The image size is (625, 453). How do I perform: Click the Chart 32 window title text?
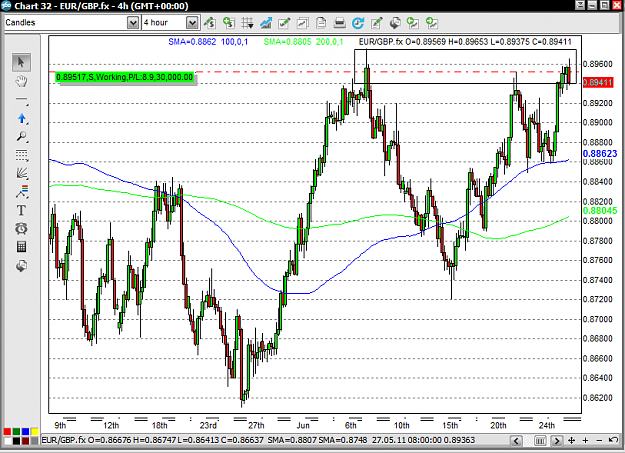[x=101, y=6]
